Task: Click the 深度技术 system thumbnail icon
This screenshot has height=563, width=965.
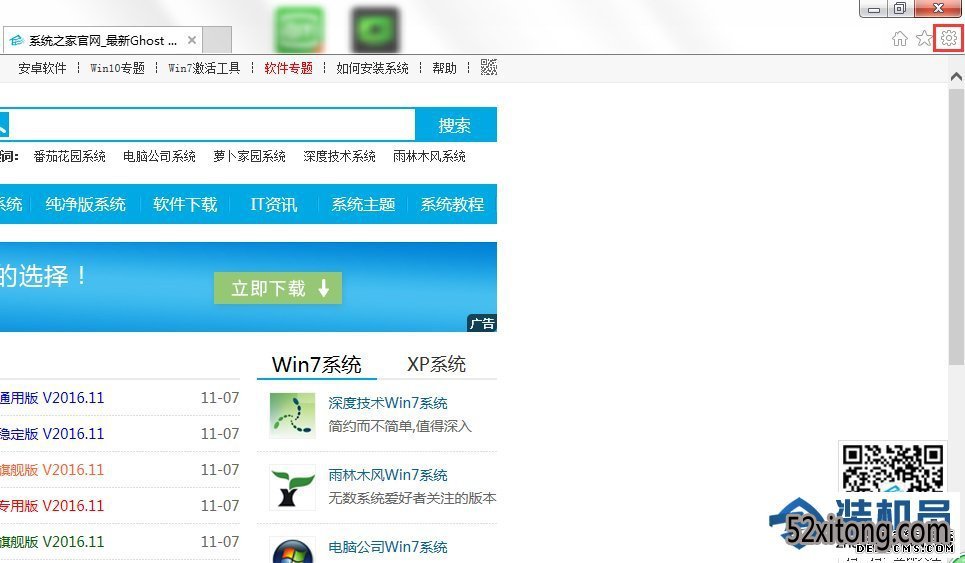Action: coord(292,415)
